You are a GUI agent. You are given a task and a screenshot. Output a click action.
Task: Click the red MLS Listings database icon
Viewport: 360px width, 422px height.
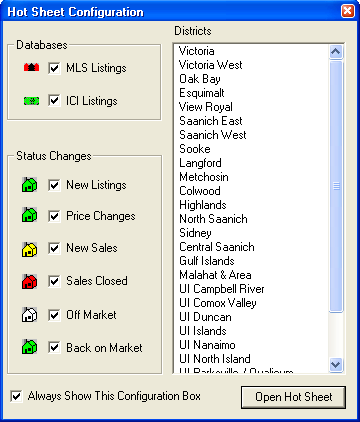click(31, 68)
